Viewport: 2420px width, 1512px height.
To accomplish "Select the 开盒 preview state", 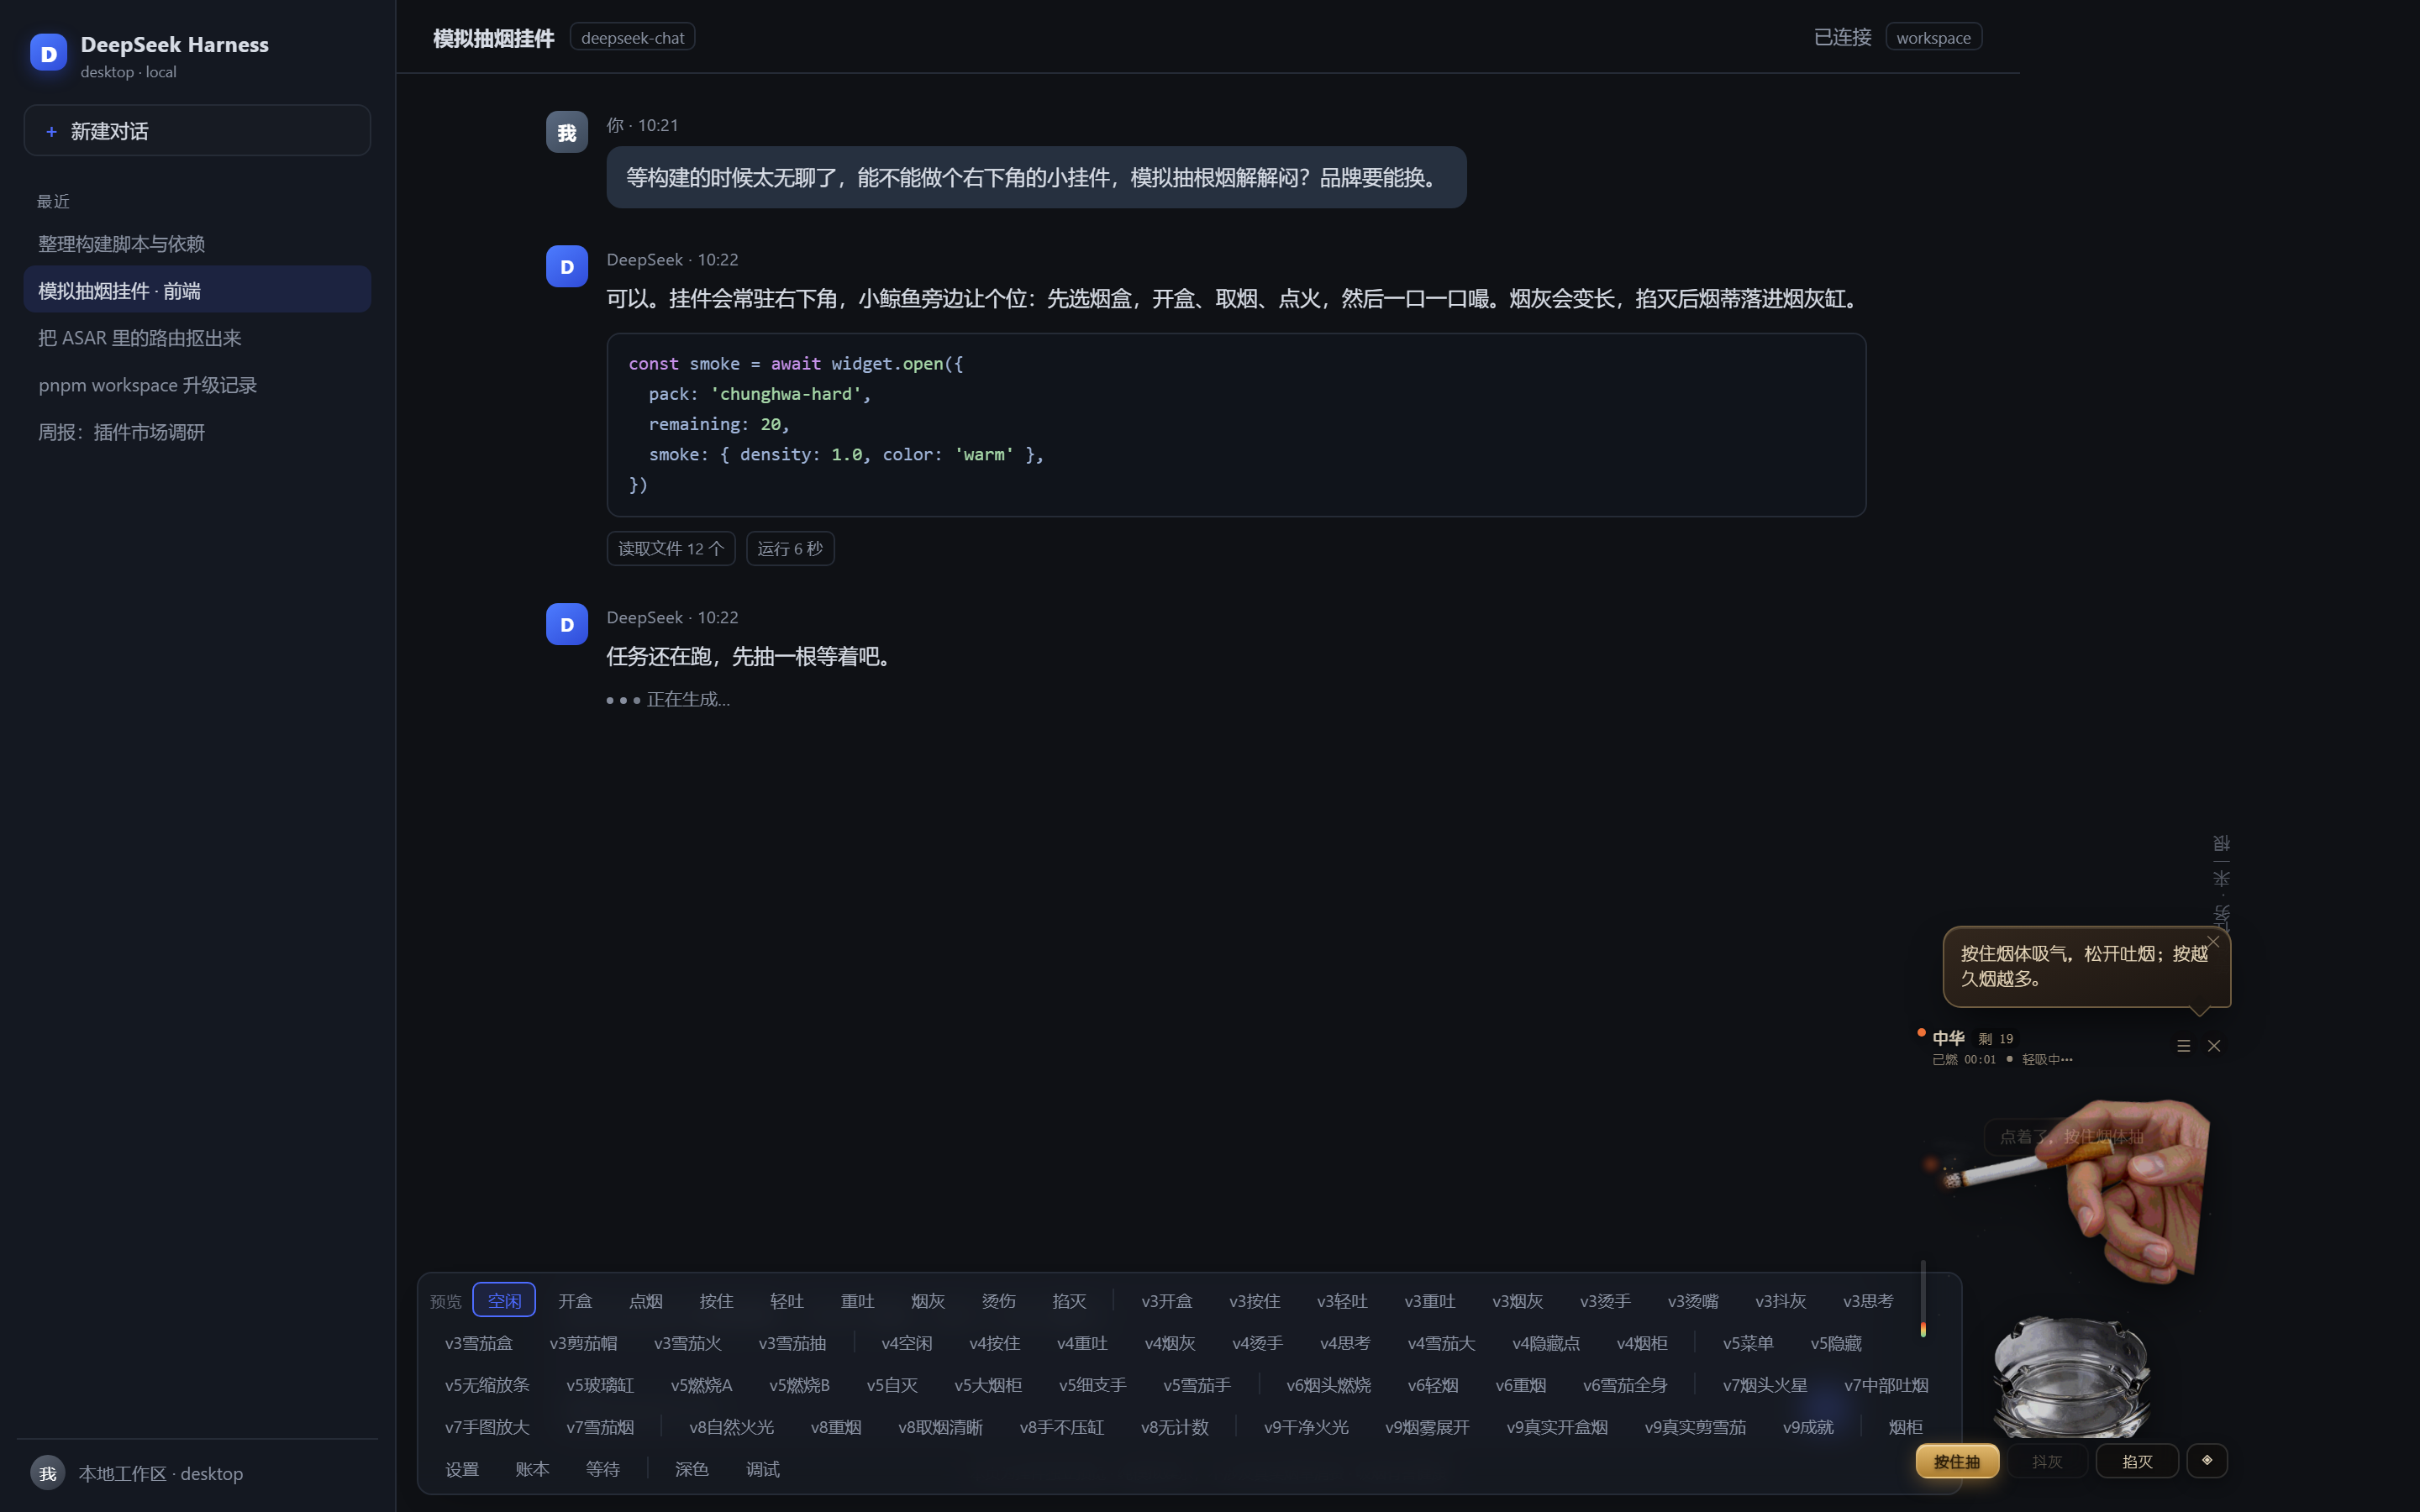I will (x=575, y=1300).
